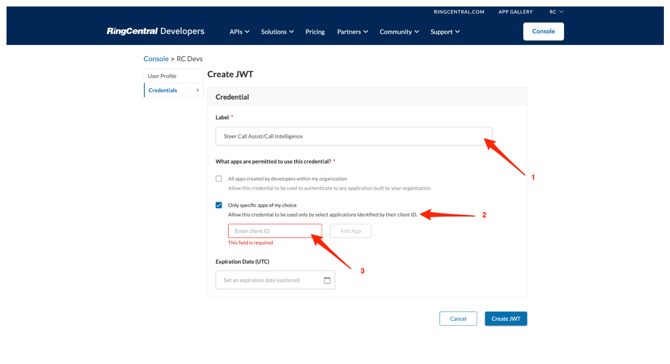Click 'This field is required' error text
Viewport: 670px width, 364px height.
(x=250, y=243)
